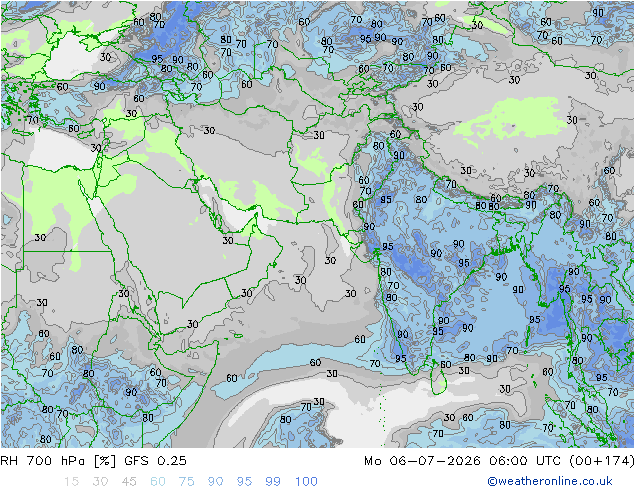The image size is (634, 490).
Task: Click legend value 30 in color scale
Action: 100,482
